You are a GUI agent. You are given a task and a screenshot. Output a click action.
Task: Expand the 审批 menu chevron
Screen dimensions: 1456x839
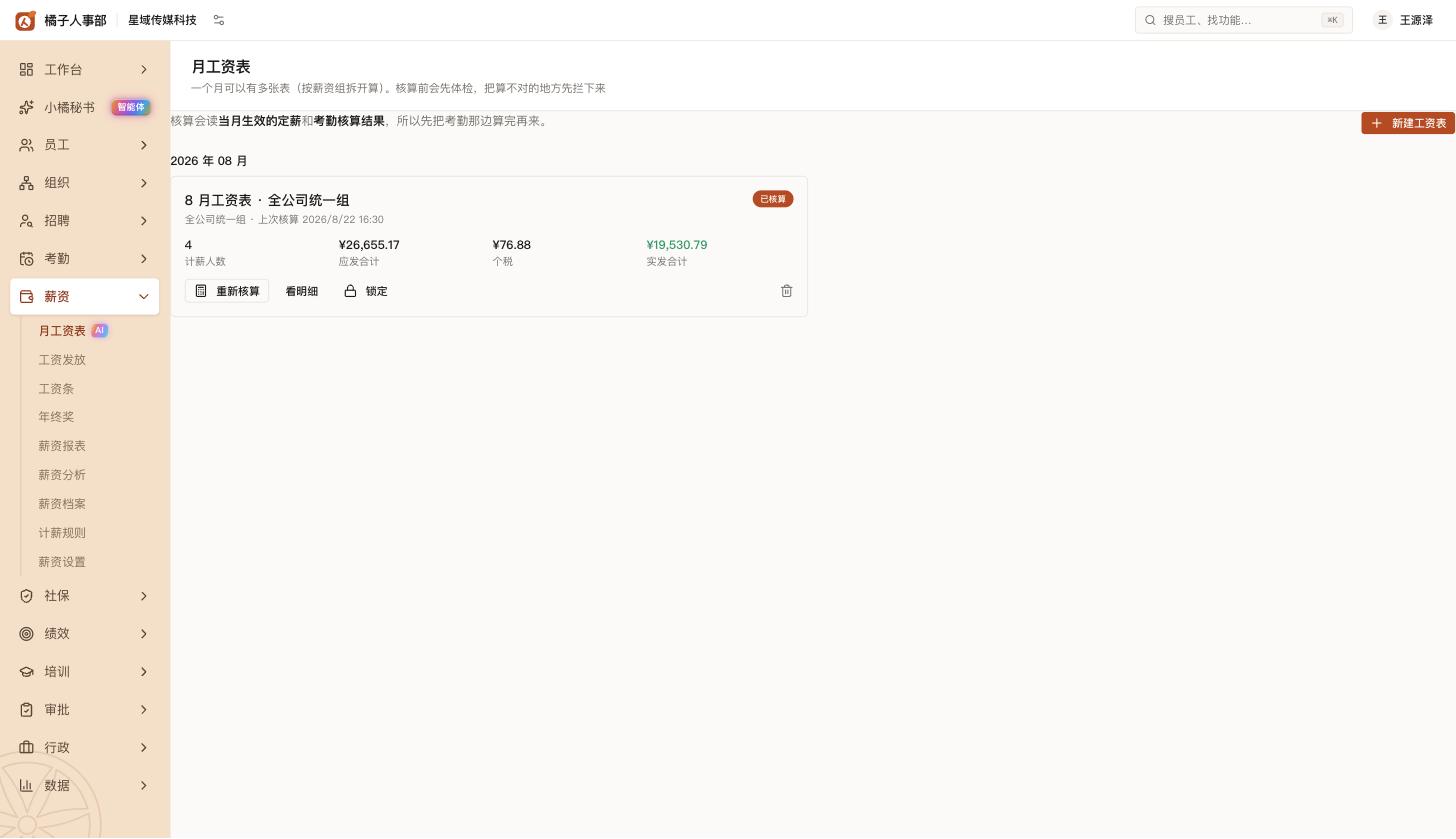pyautogui.click(x=143, y=710)
